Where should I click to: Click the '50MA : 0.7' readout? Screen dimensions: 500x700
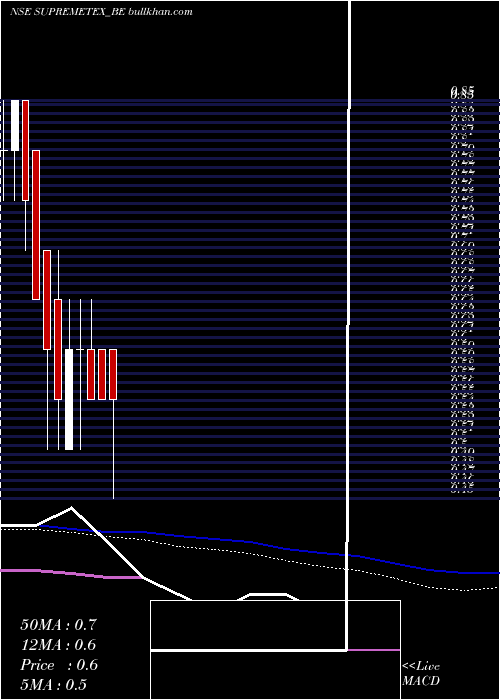tap(58, 625)
